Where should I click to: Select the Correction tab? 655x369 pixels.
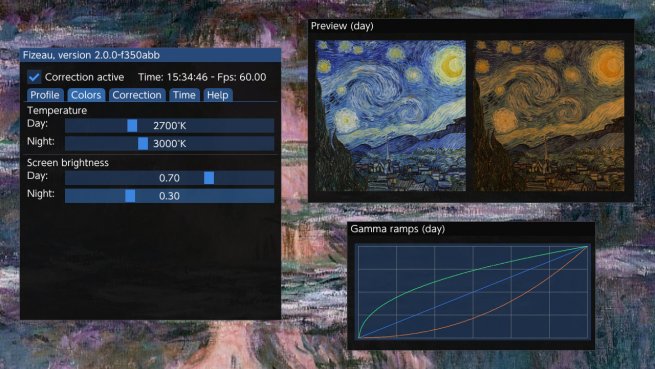[x=137, y=95]
